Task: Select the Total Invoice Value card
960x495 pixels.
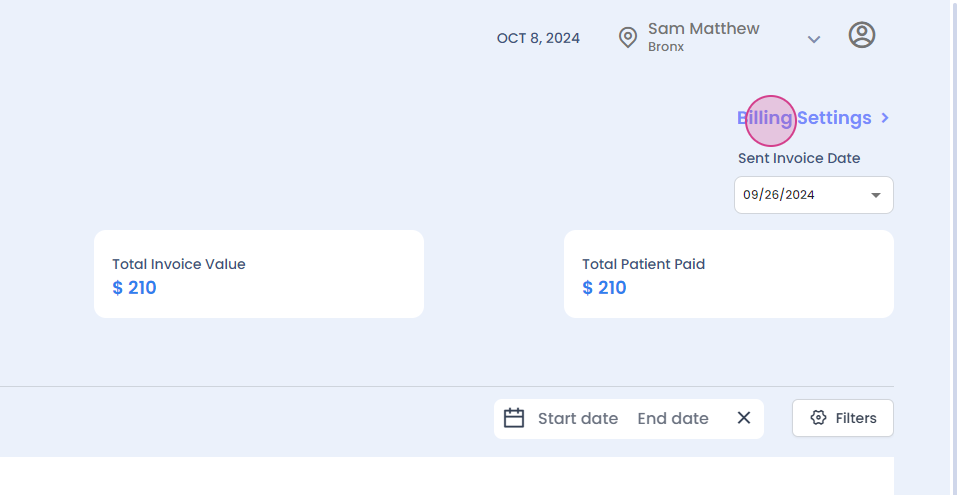Action: [x=258, y=274]
